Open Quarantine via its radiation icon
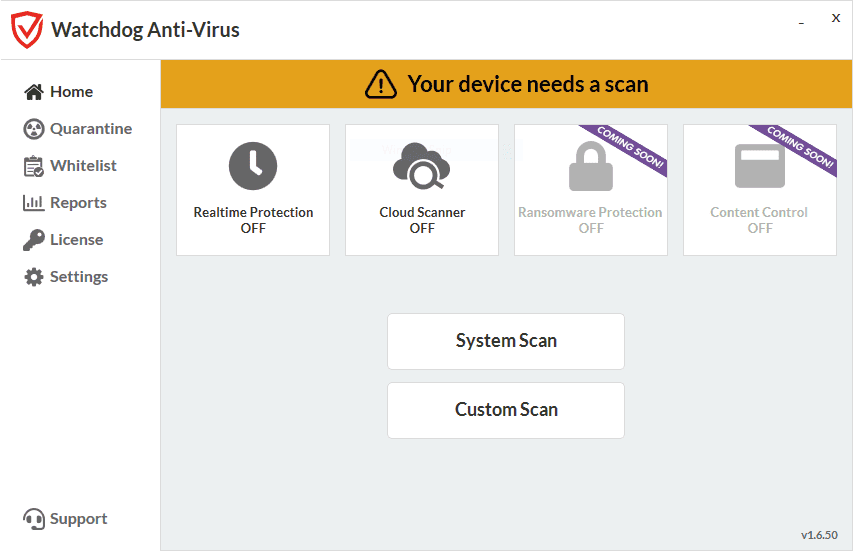 tap(34, 129)
